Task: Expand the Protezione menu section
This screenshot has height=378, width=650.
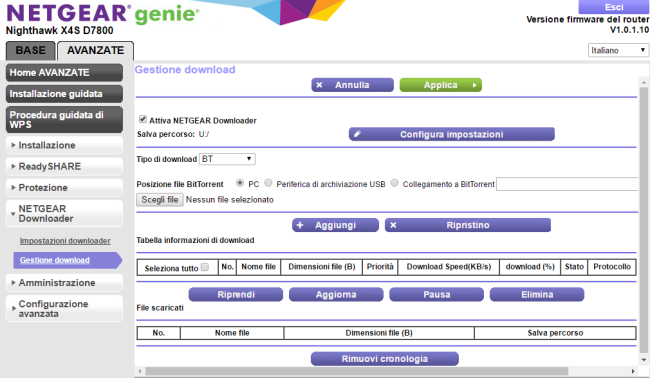Action: tap(64, 187)
